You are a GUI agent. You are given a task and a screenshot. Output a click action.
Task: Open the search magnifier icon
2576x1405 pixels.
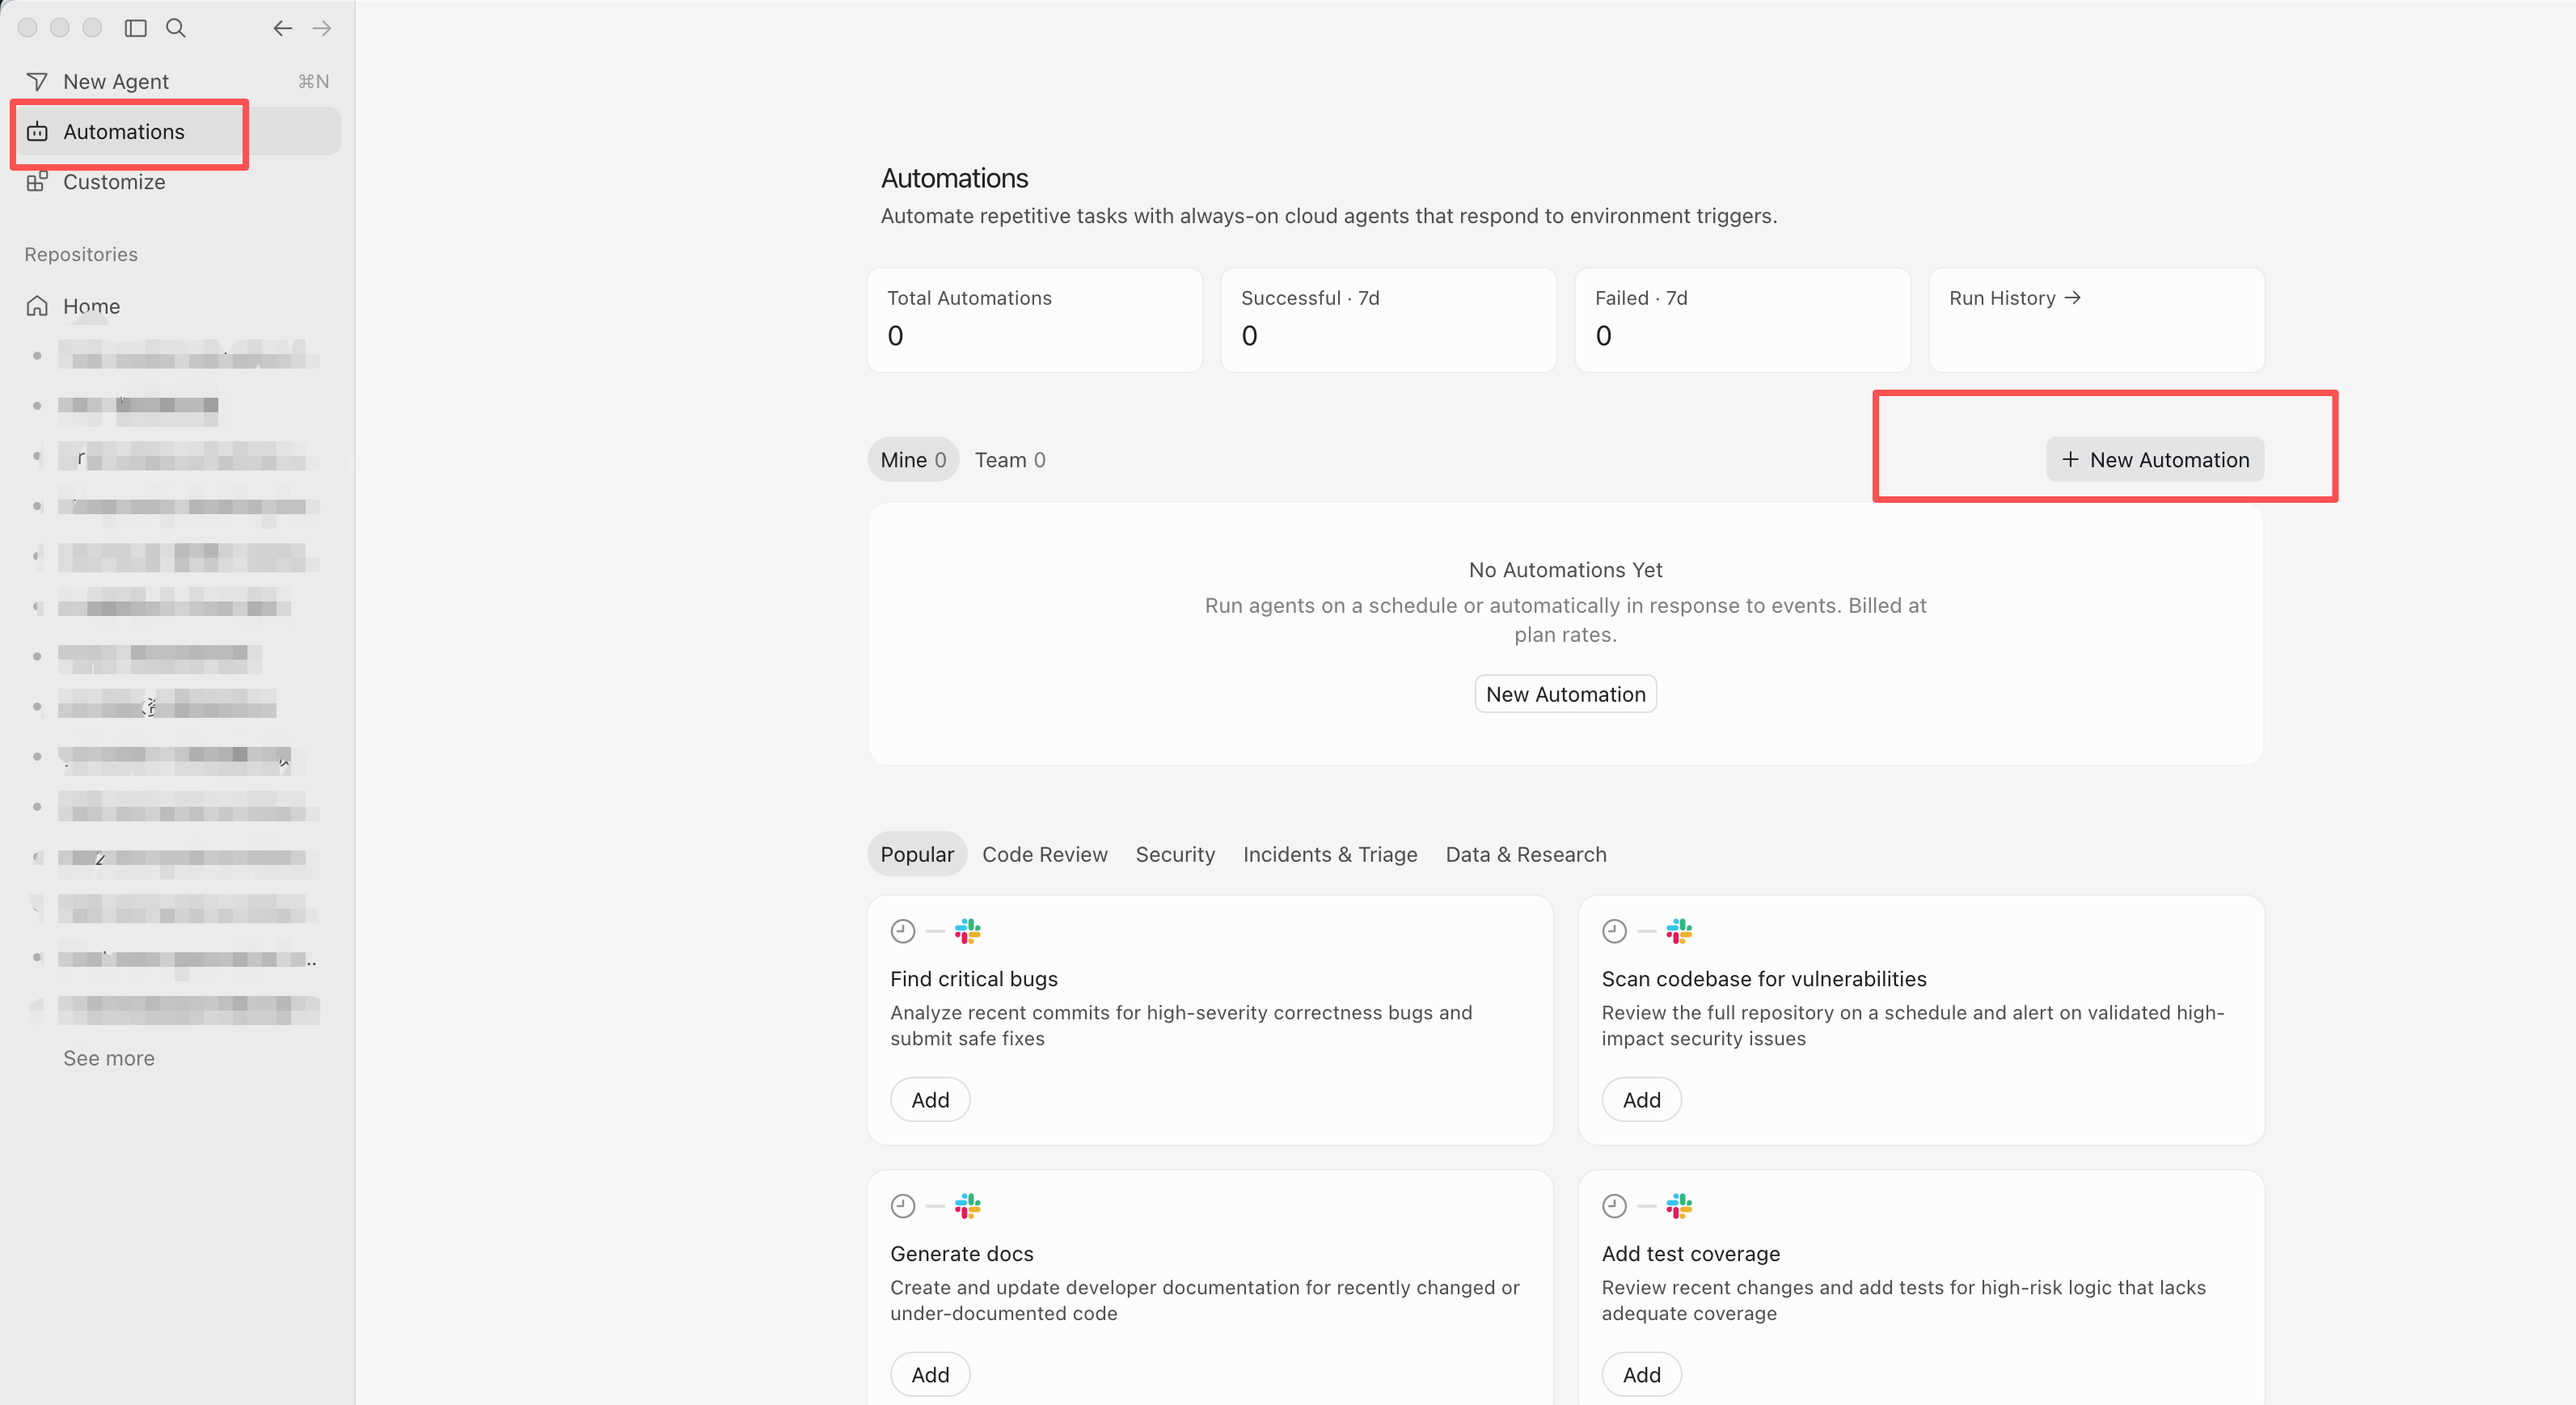[x=176, y=28]
